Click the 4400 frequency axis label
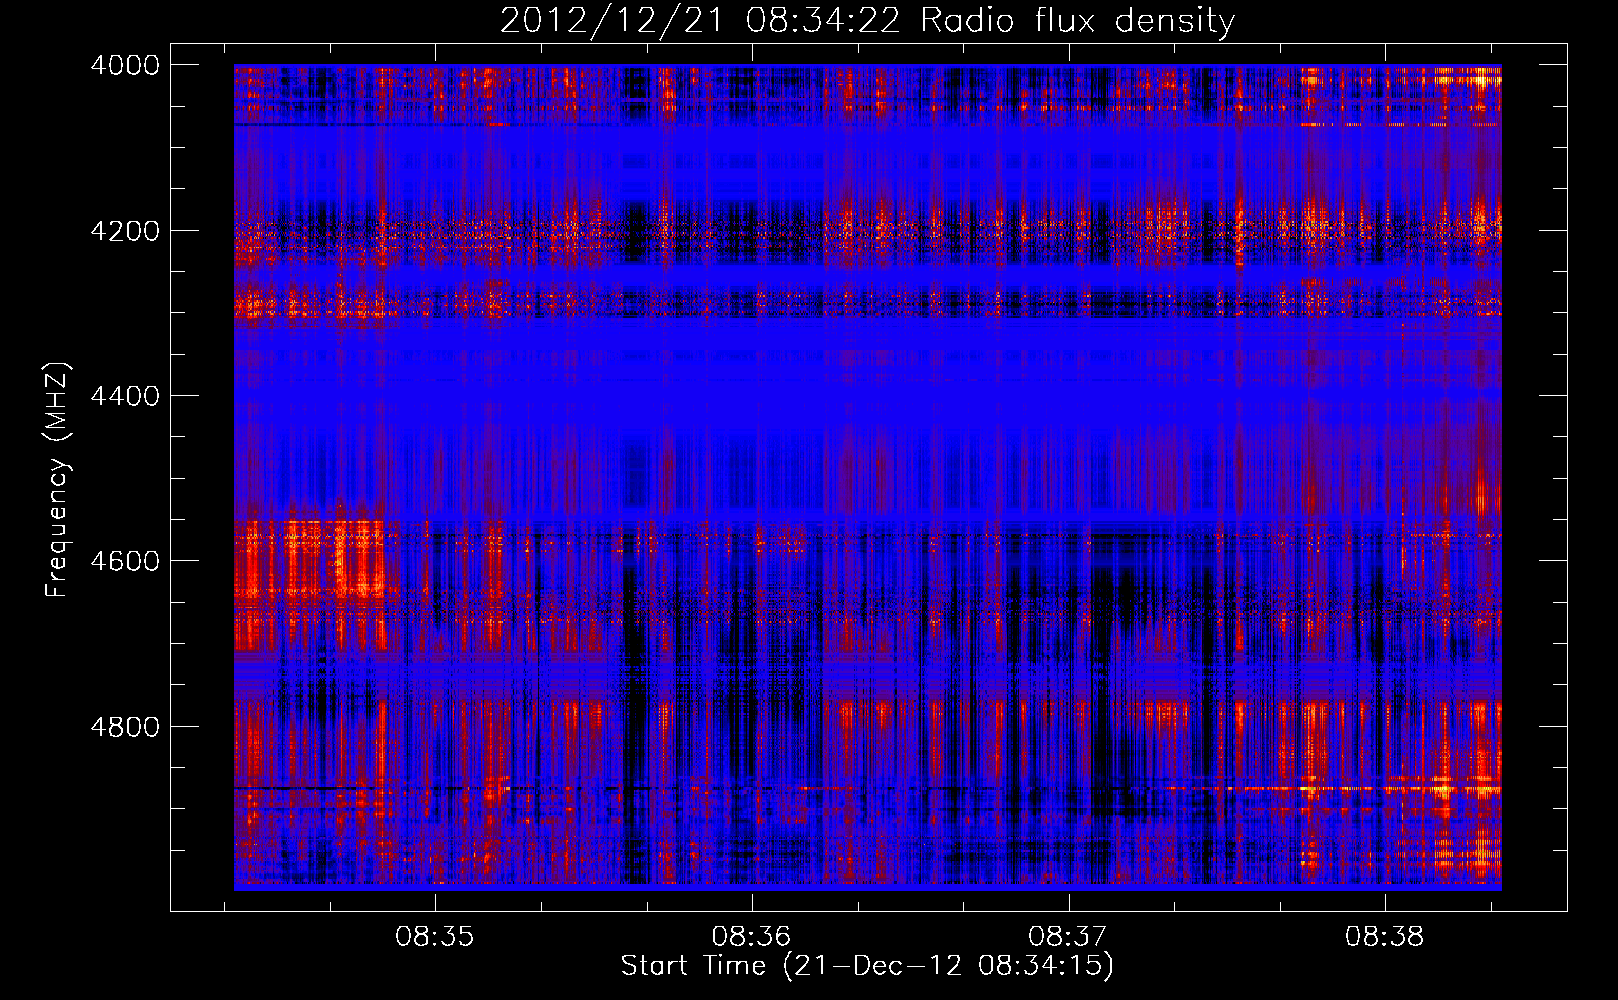The image size is (1618, 1000). coord(125,396)
